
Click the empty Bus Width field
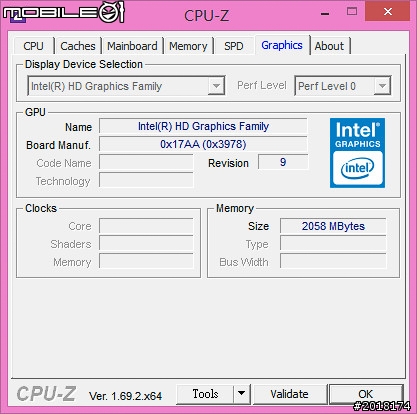tap(333, 262)
